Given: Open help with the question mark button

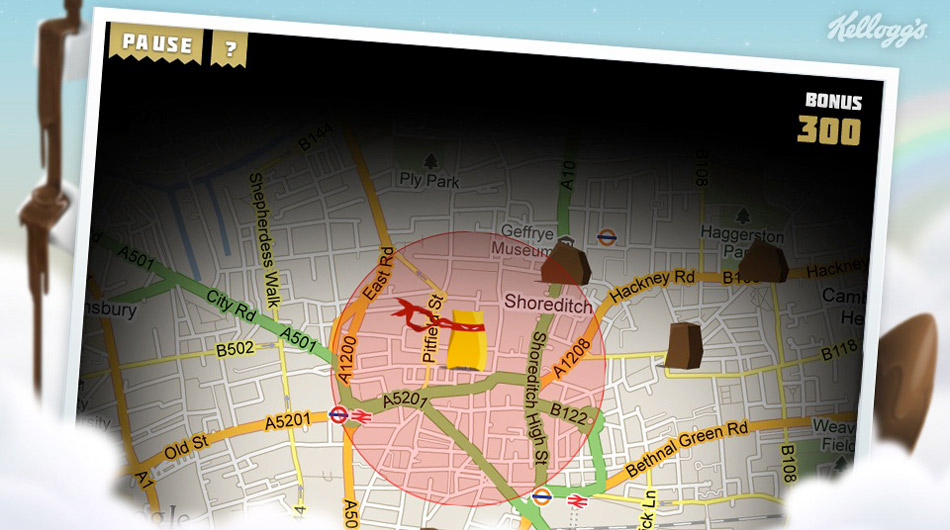Looking at the screenshot, I should point(229,48).
